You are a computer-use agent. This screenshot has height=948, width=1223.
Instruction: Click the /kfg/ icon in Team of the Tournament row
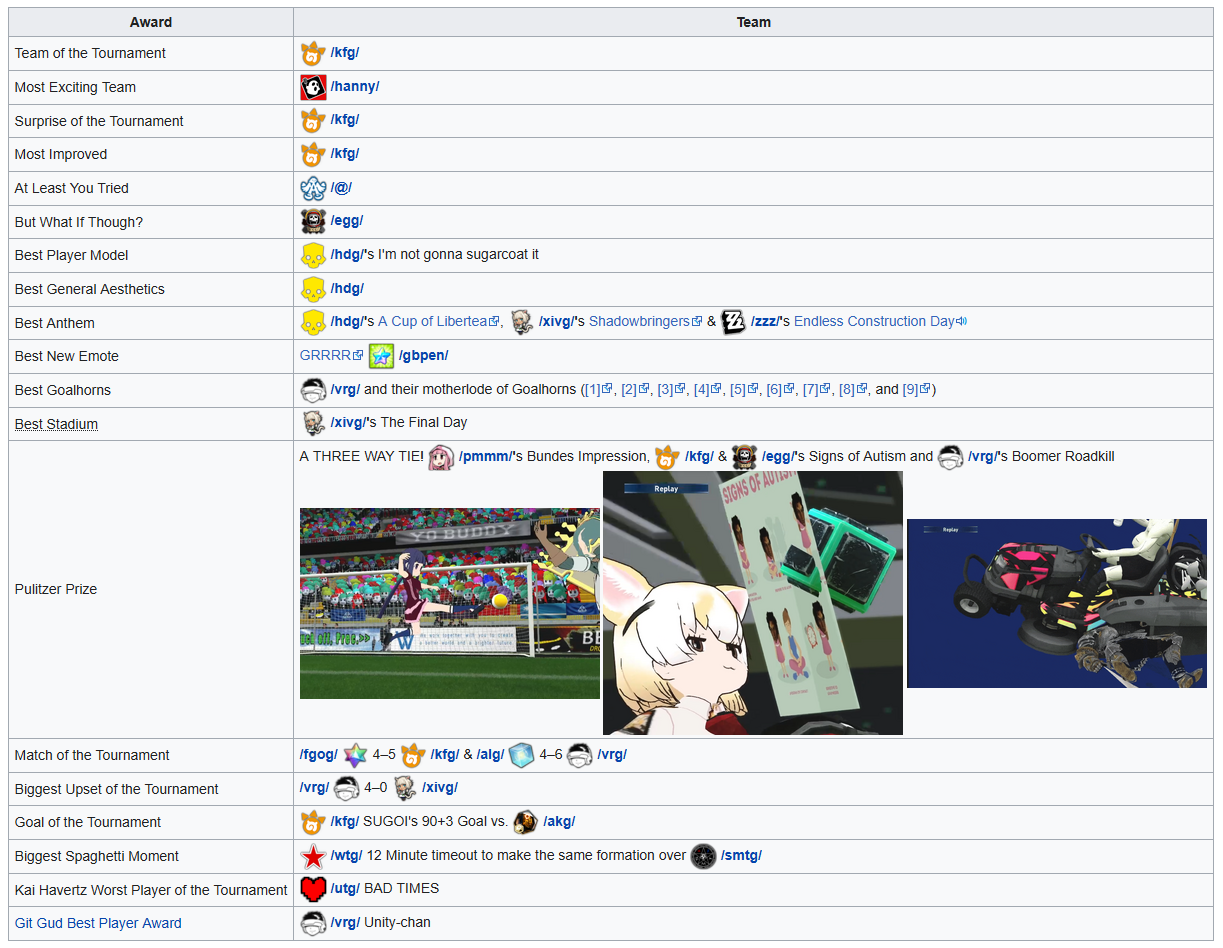(x=313, y=53)
